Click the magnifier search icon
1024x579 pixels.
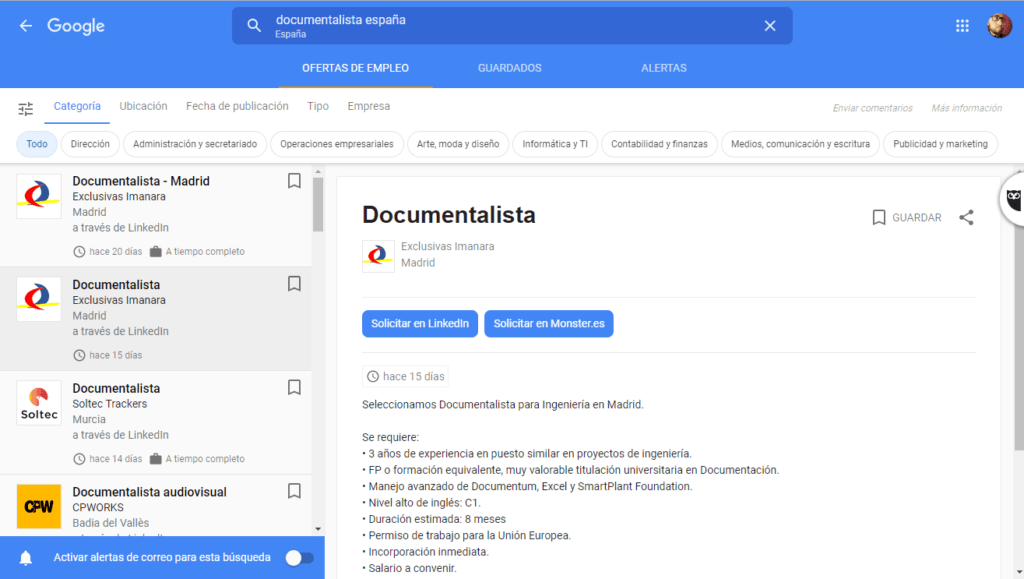(254, 25)
